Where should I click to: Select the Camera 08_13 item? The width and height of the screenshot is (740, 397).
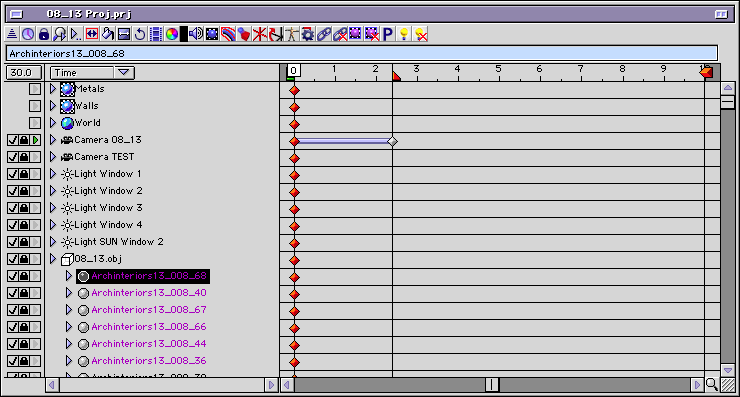(x=108, y=140)
